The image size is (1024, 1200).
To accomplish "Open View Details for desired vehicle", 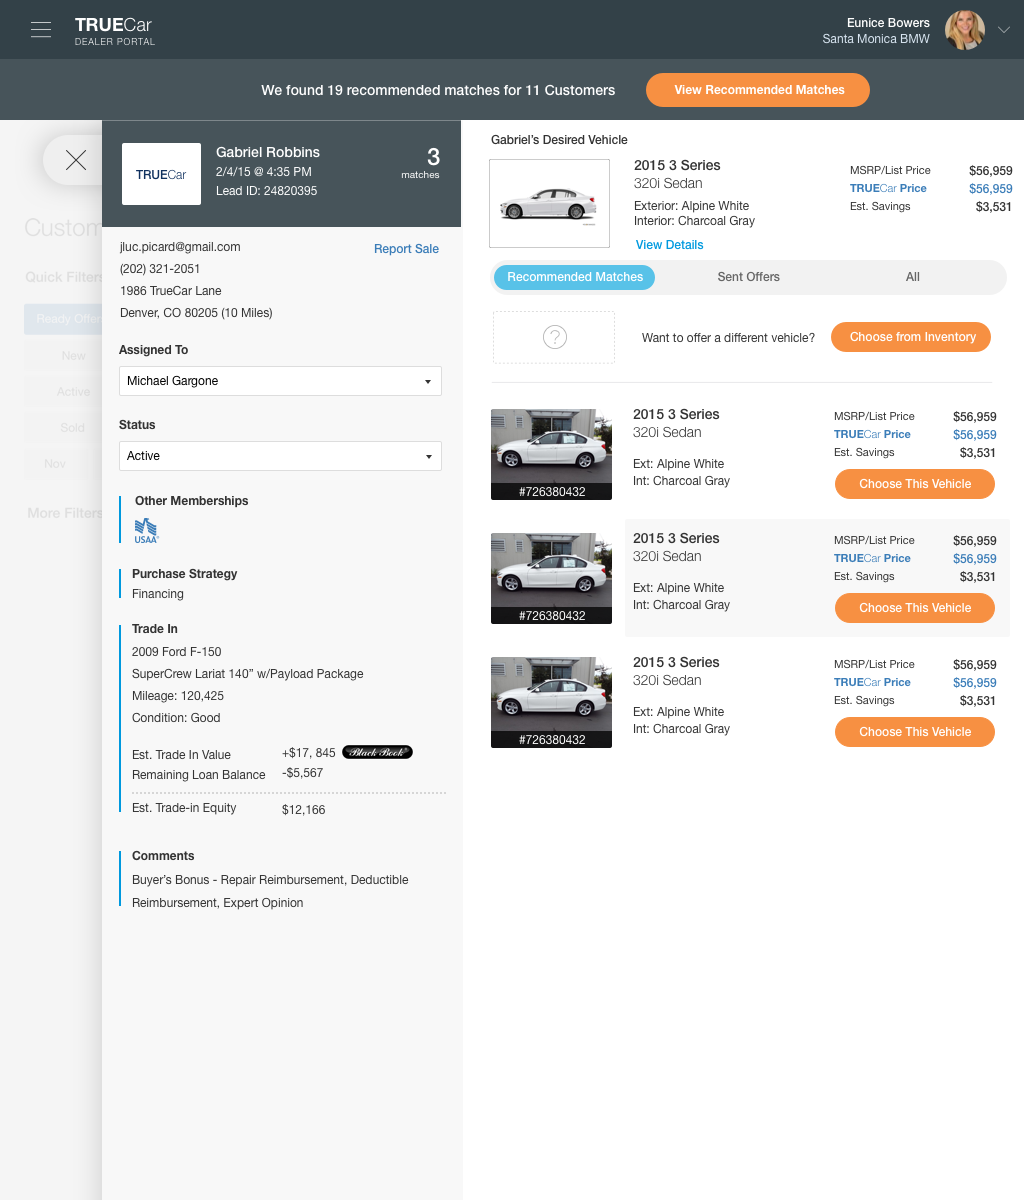I will (x=669, y=245).
